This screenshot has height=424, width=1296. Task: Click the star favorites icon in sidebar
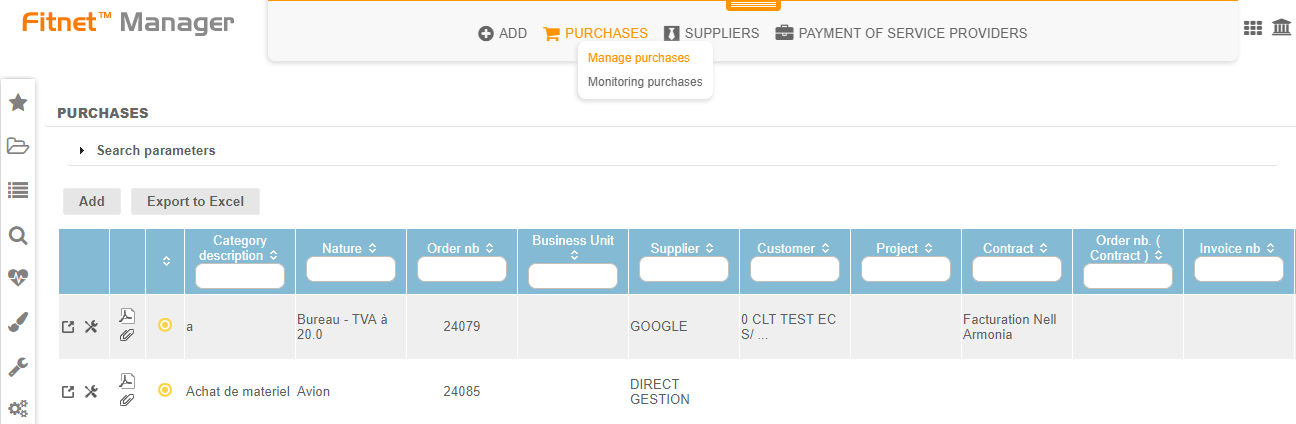(17, 103)
